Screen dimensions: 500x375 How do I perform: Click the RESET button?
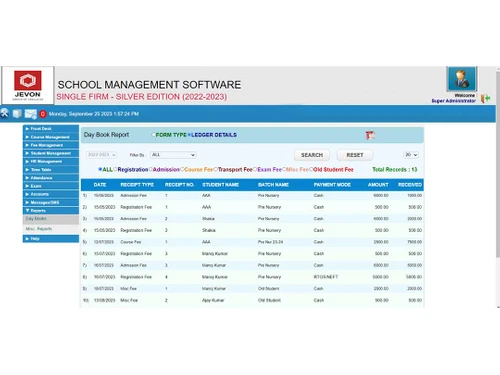(355, 155)
